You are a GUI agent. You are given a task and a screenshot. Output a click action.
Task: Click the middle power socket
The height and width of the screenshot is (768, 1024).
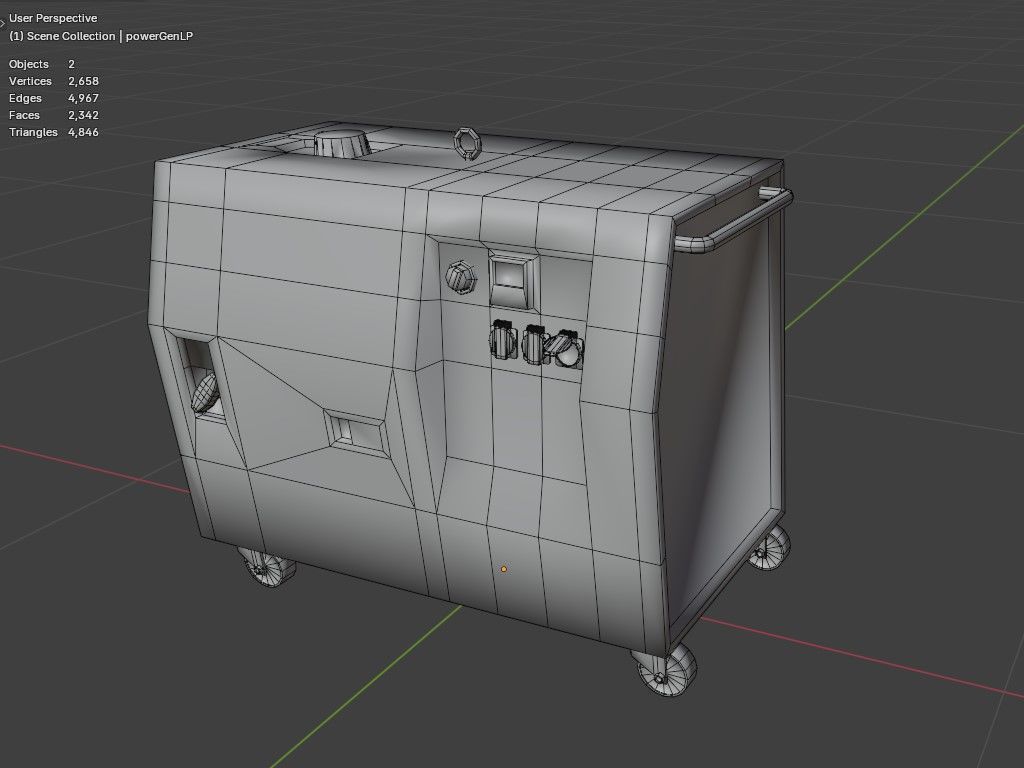coord(534,344)
